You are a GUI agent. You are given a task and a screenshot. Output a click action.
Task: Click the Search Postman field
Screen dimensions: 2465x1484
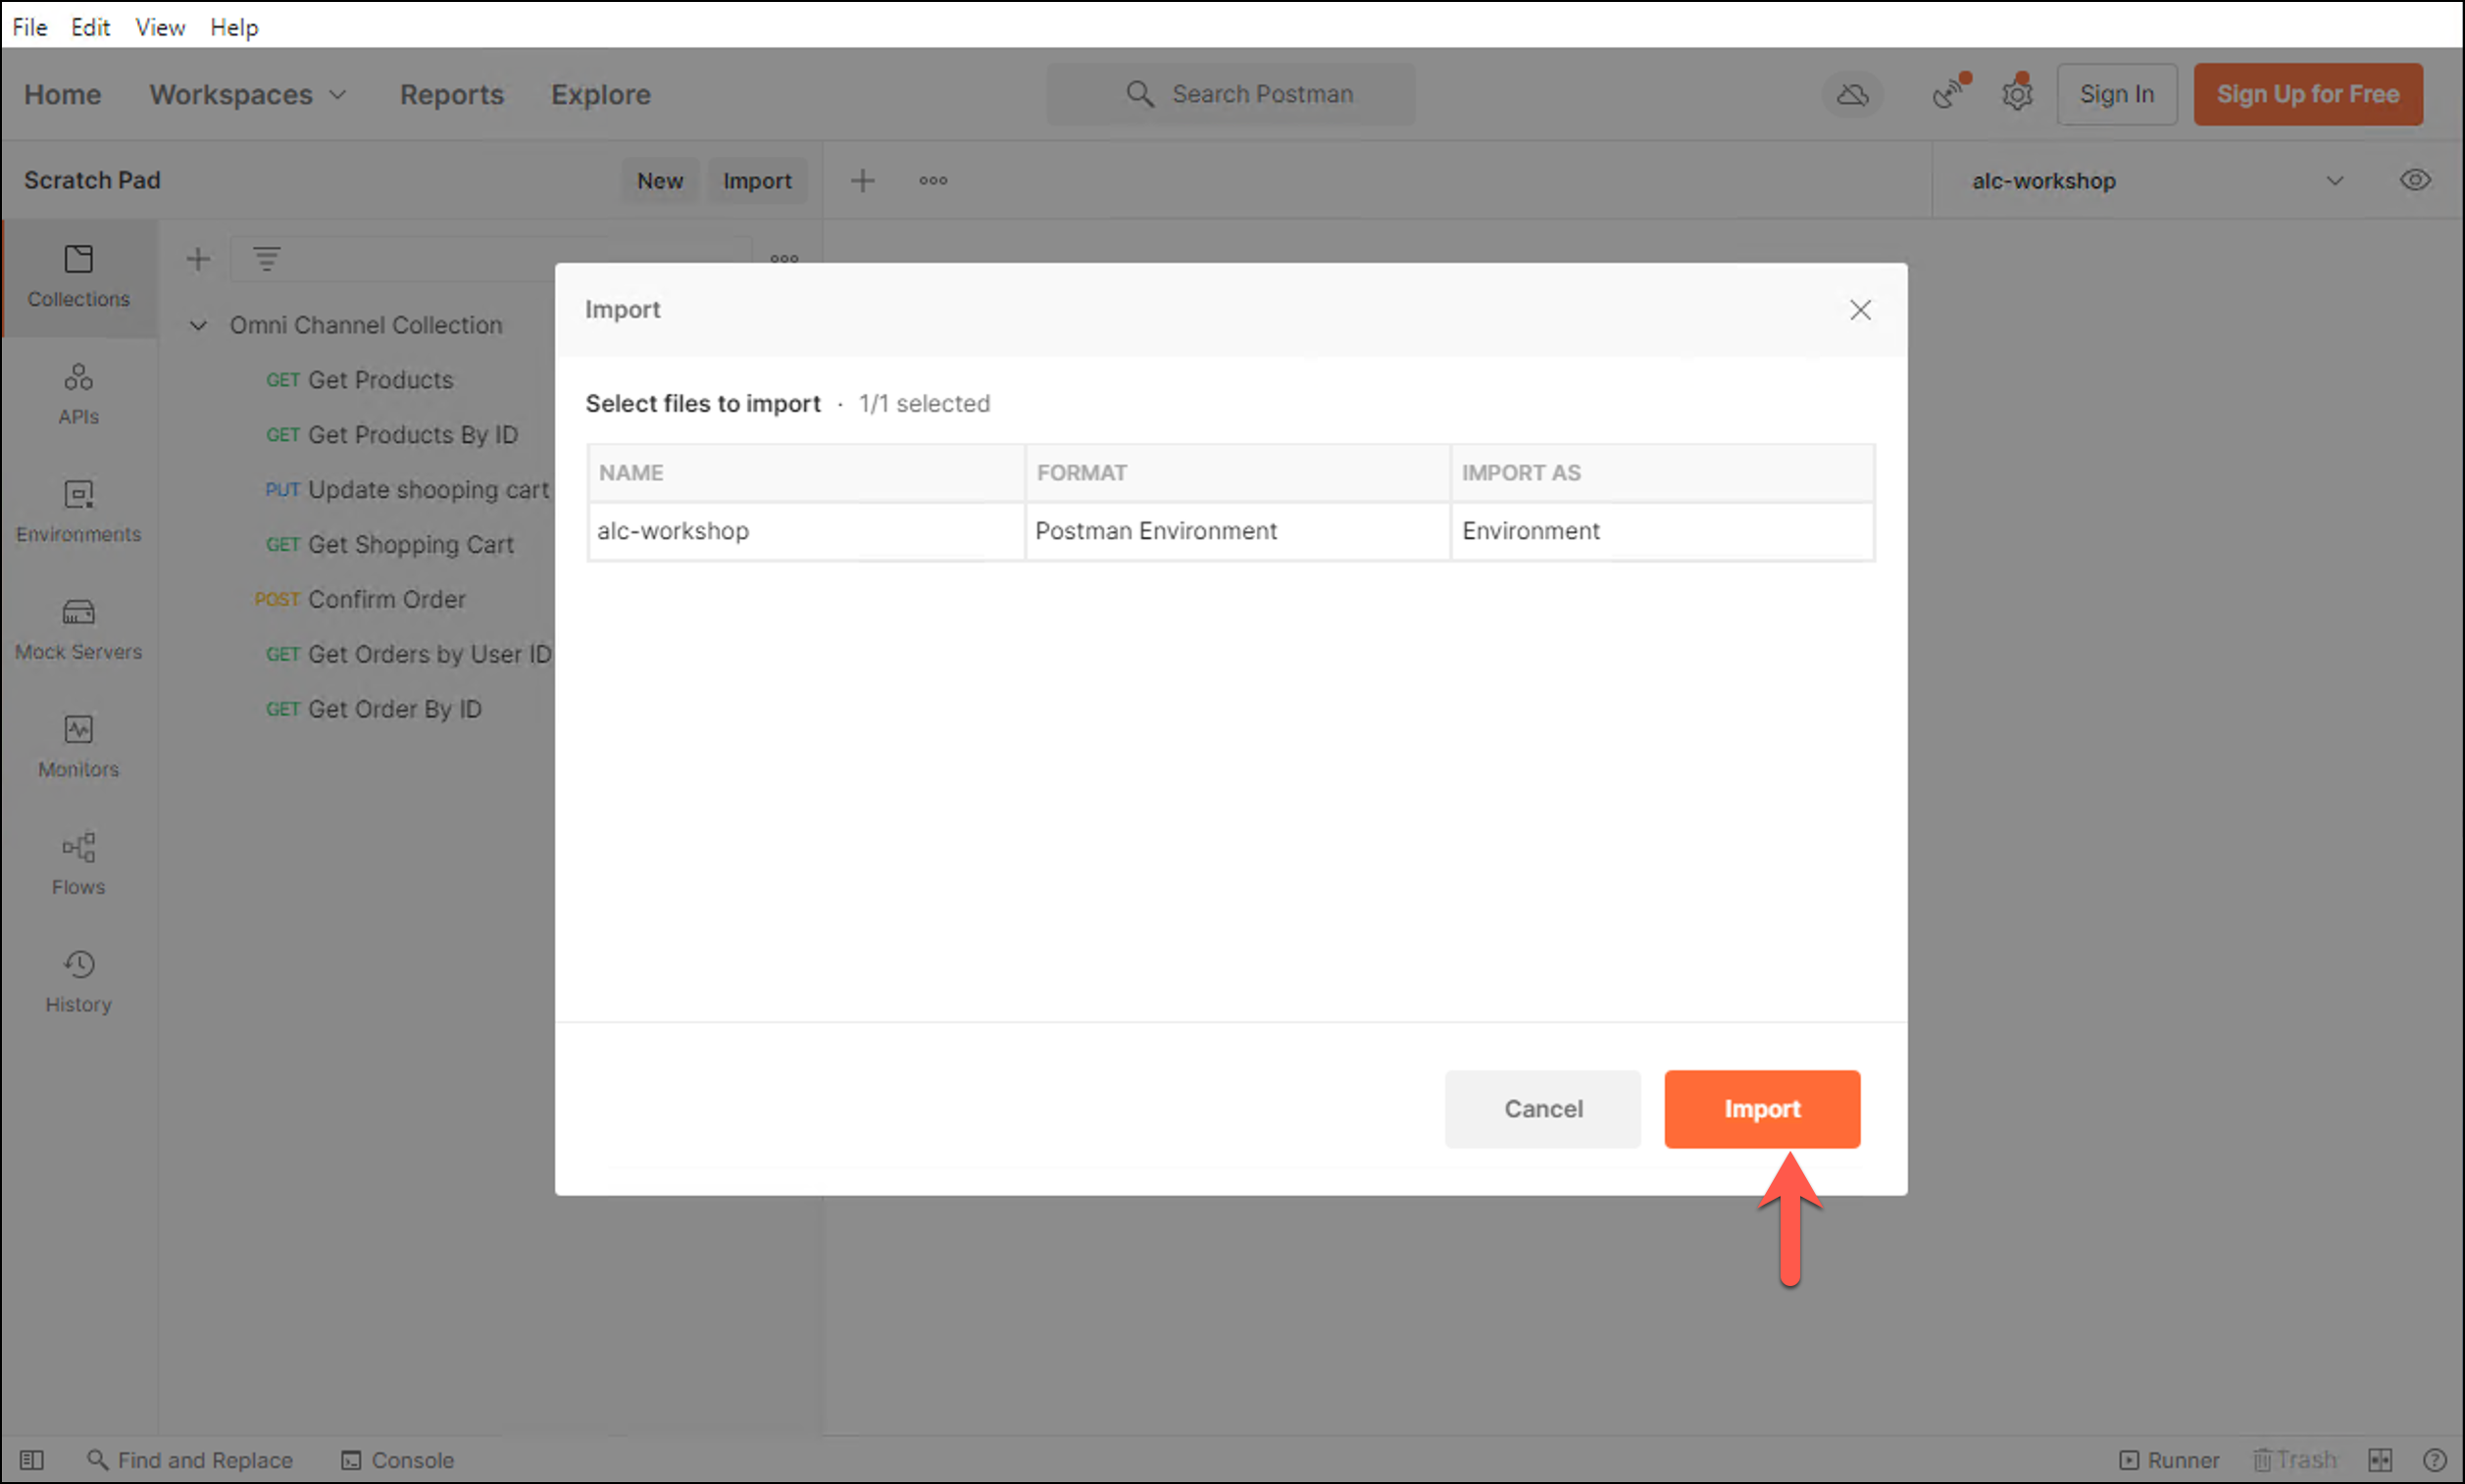(x=1232, y=94)
